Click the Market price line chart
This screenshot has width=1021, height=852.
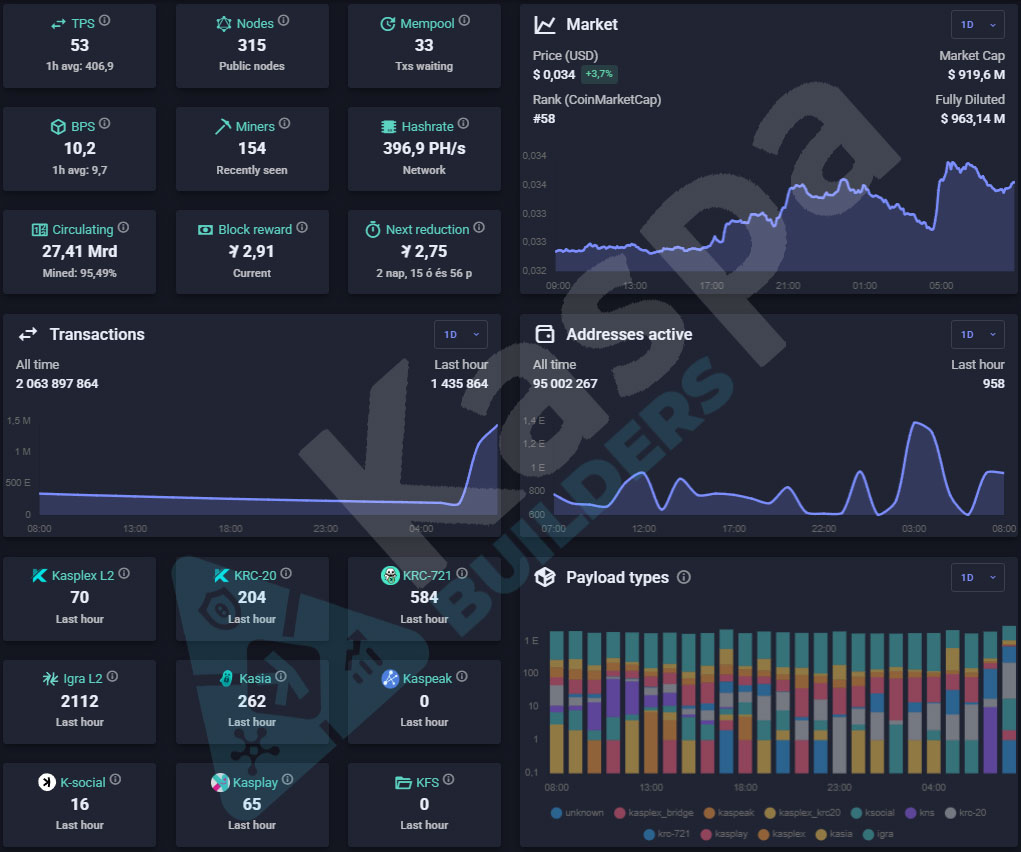point(785,215)
